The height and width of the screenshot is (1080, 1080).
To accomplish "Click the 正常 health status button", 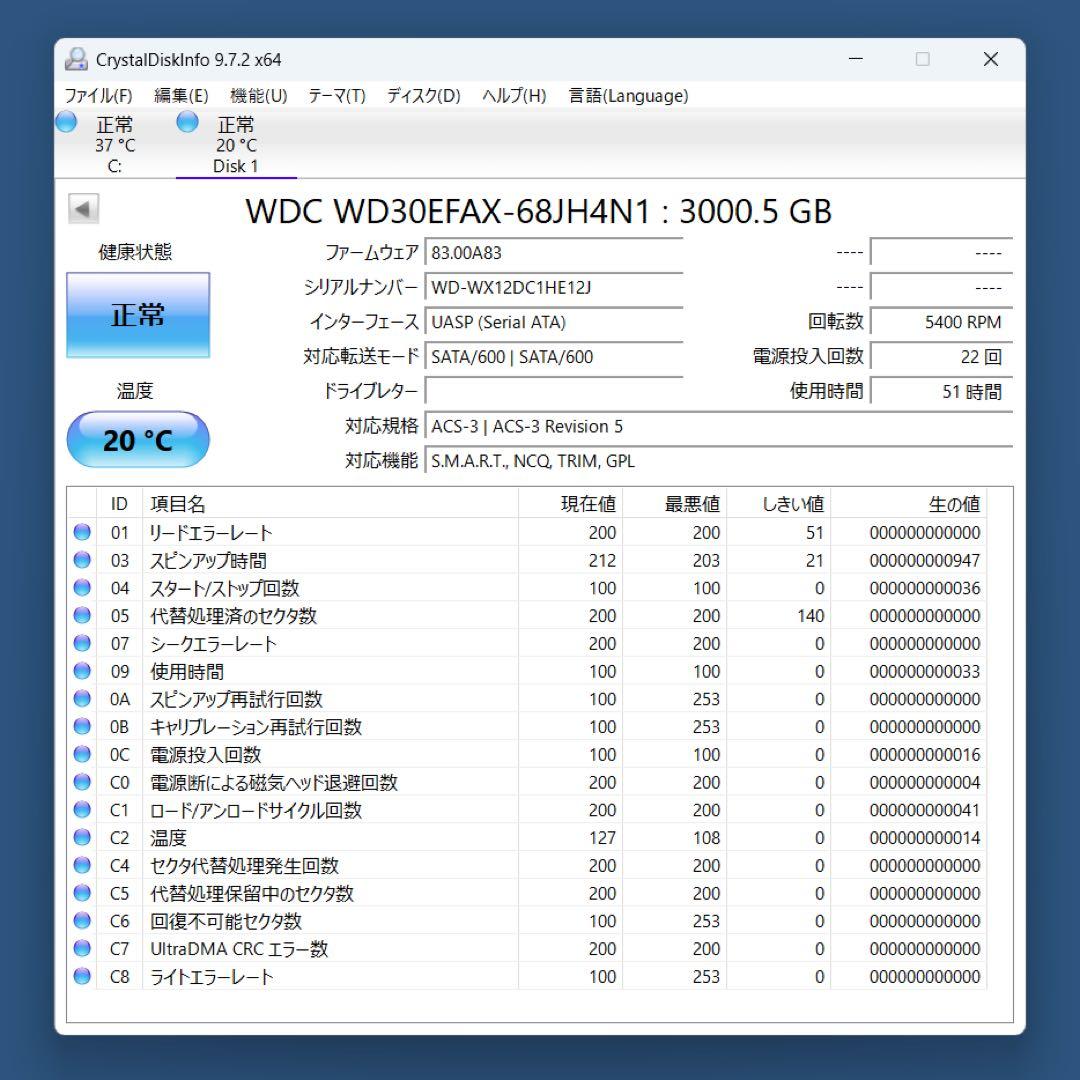I will point(137,314).
